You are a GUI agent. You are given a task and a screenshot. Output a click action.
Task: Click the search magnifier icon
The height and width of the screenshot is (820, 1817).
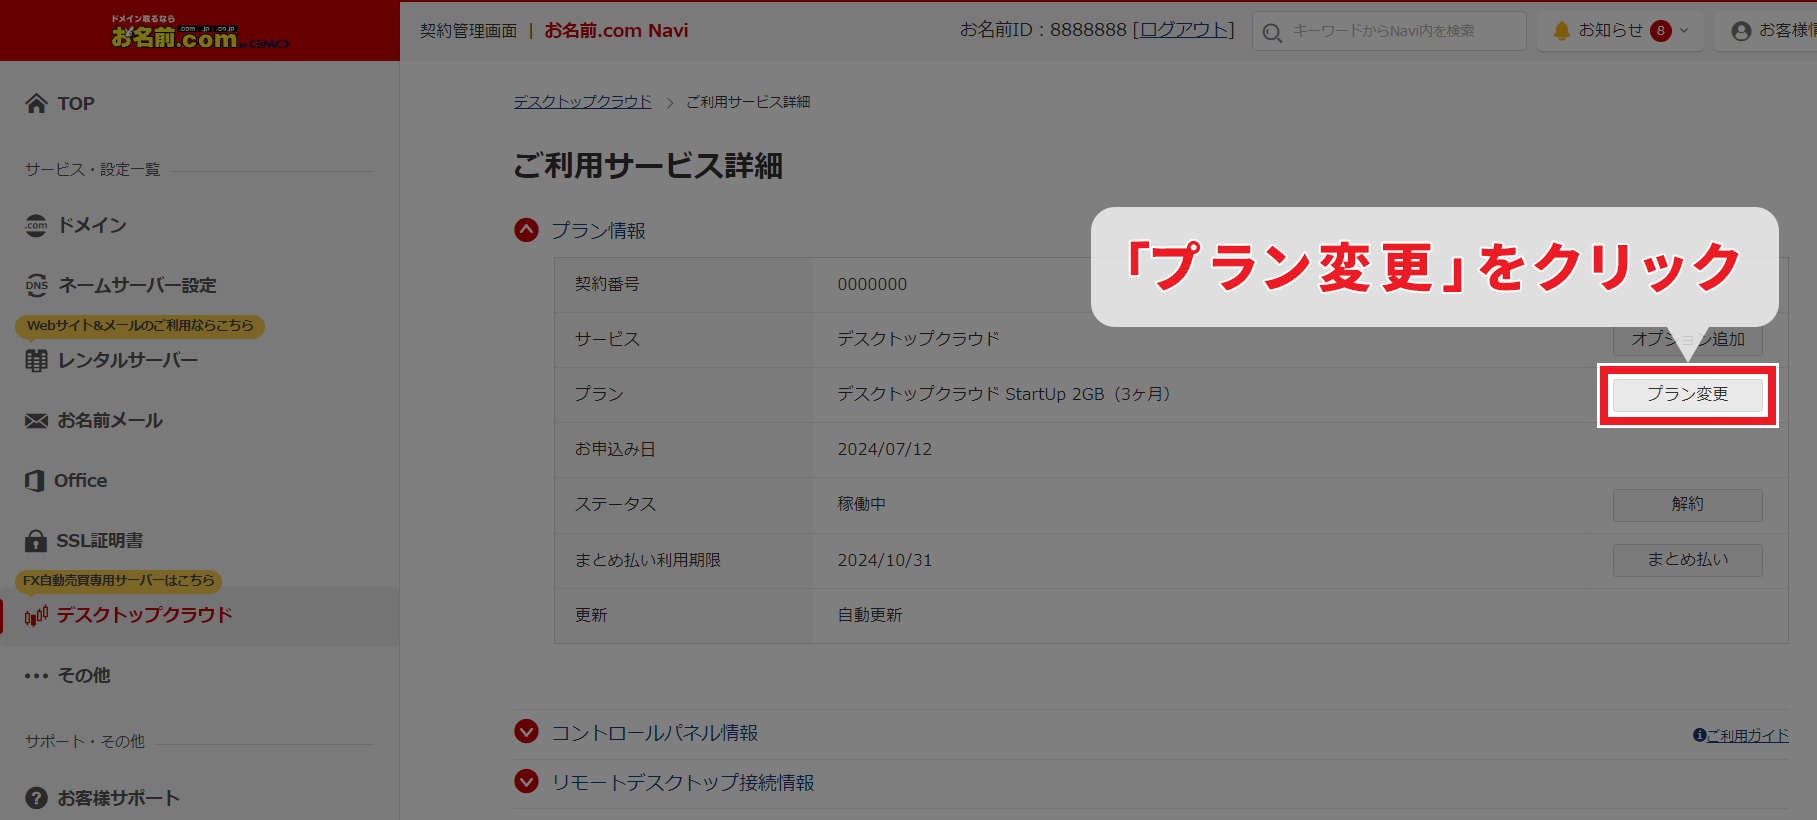point(1272,32)
